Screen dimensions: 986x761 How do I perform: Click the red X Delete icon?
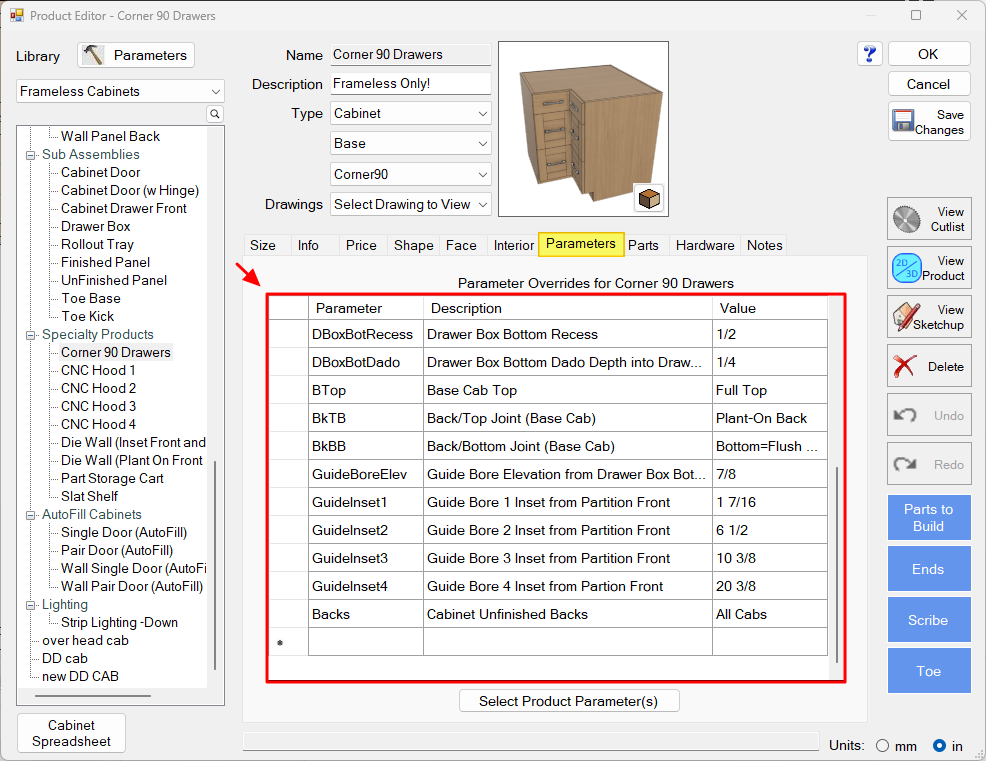point(907,366)
